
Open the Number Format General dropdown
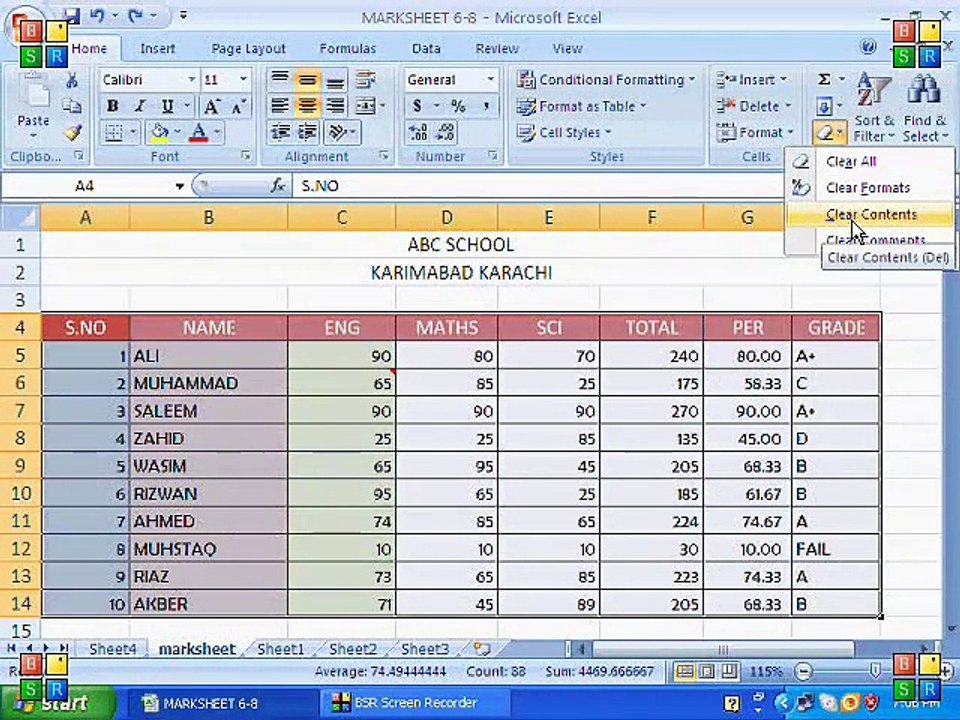490,80
